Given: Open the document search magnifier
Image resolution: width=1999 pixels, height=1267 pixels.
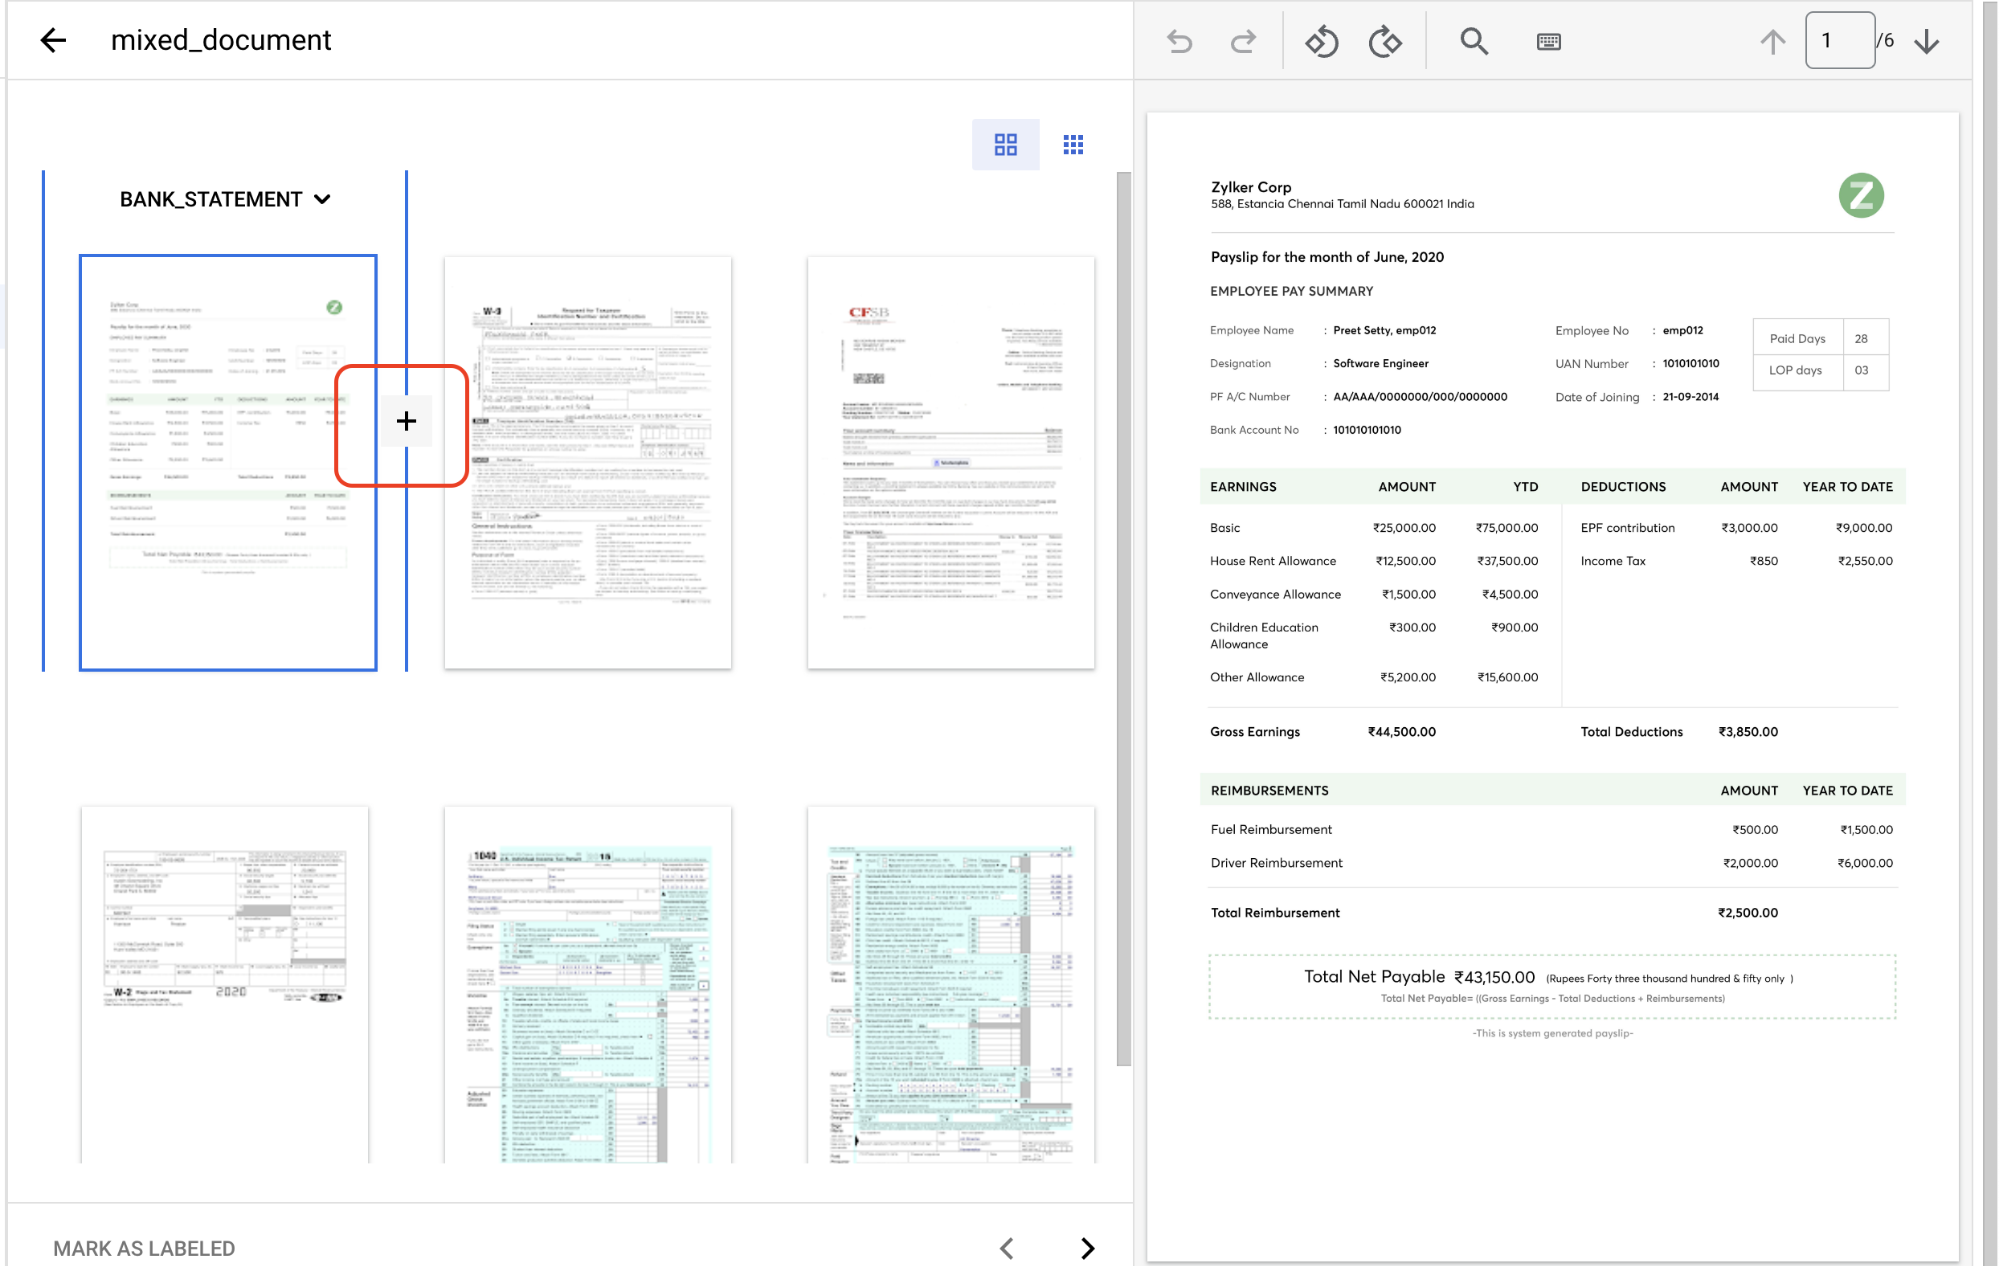Looking at the screenshot, I should (1474, 41).
